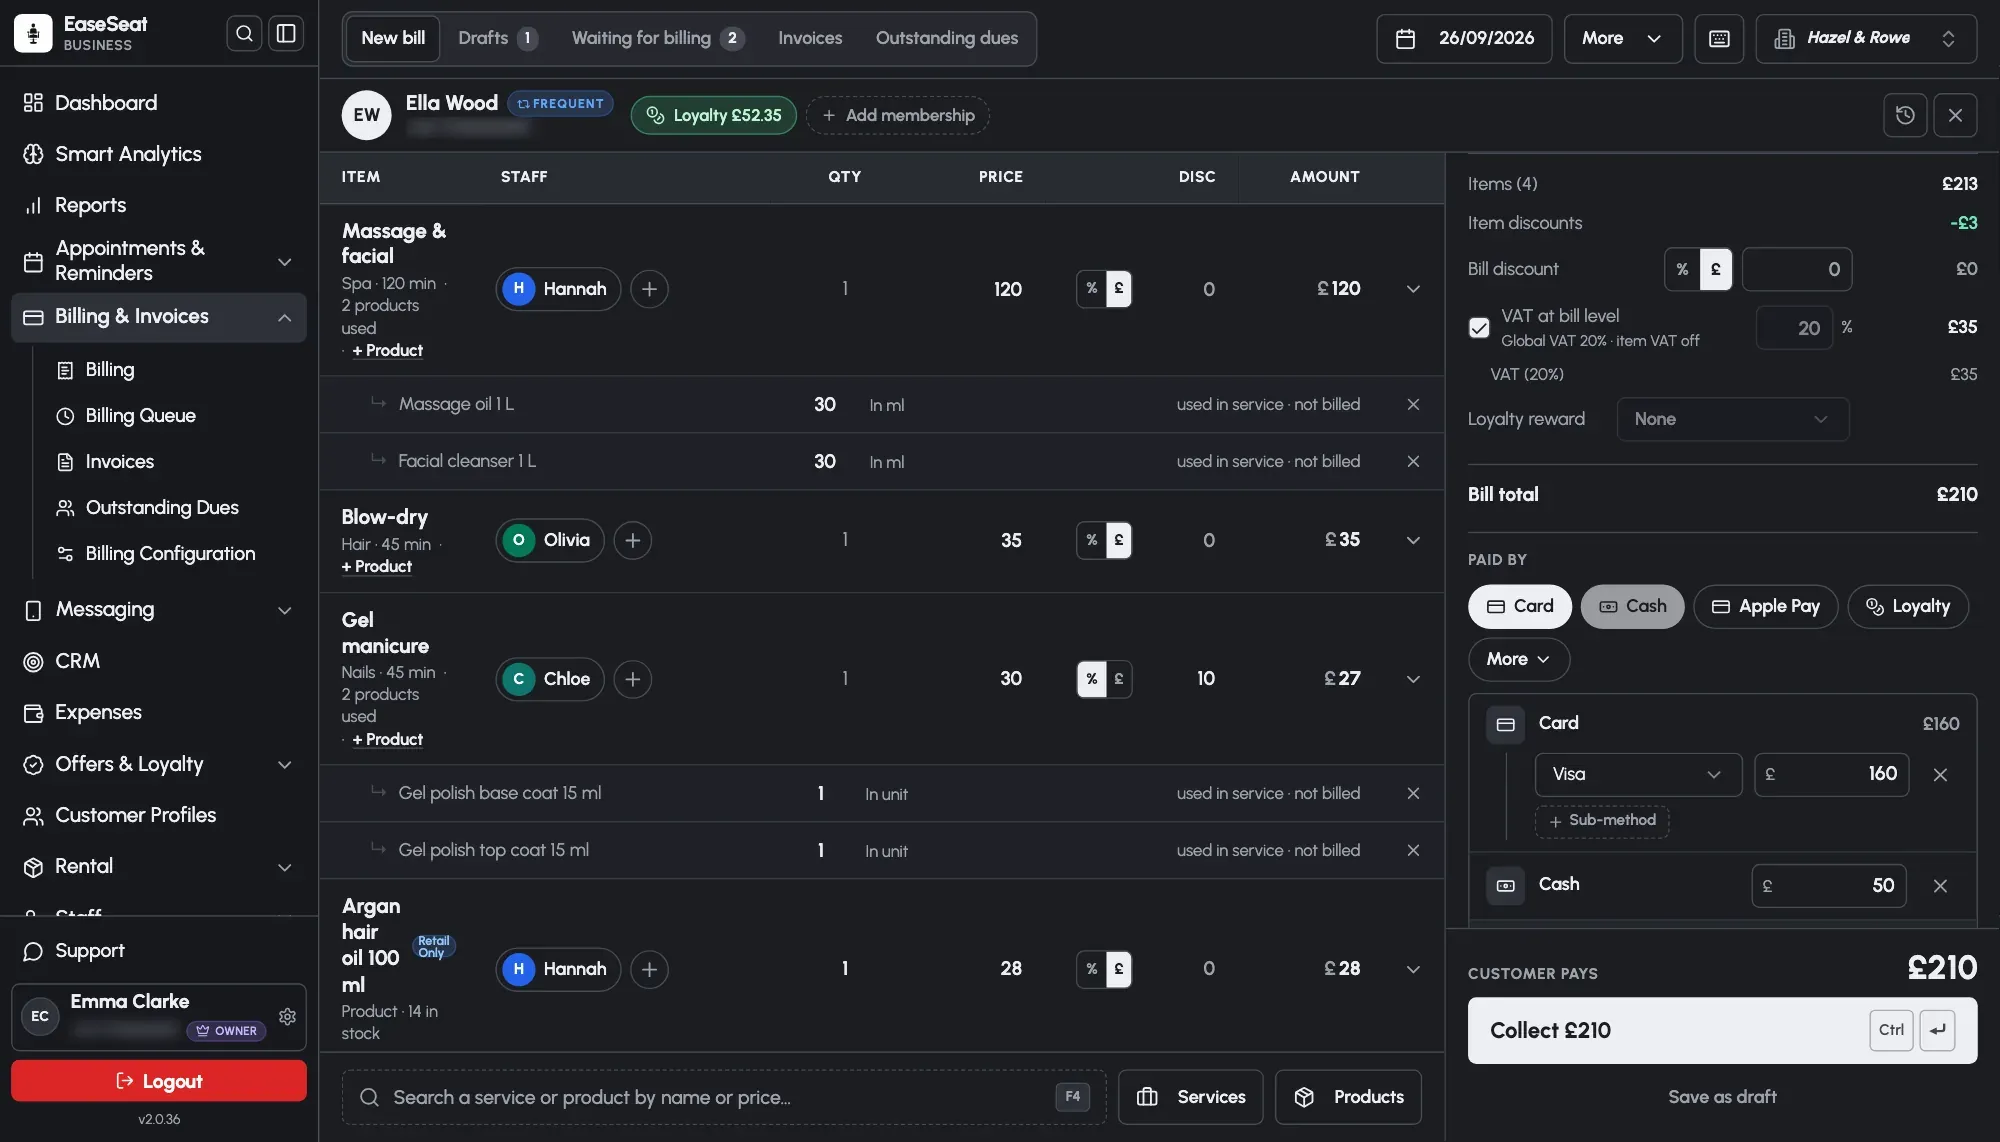Collapse sidebar with panel toggle icon
2000x1142 pixels.
pyautogui.click(x=286, y=34)
